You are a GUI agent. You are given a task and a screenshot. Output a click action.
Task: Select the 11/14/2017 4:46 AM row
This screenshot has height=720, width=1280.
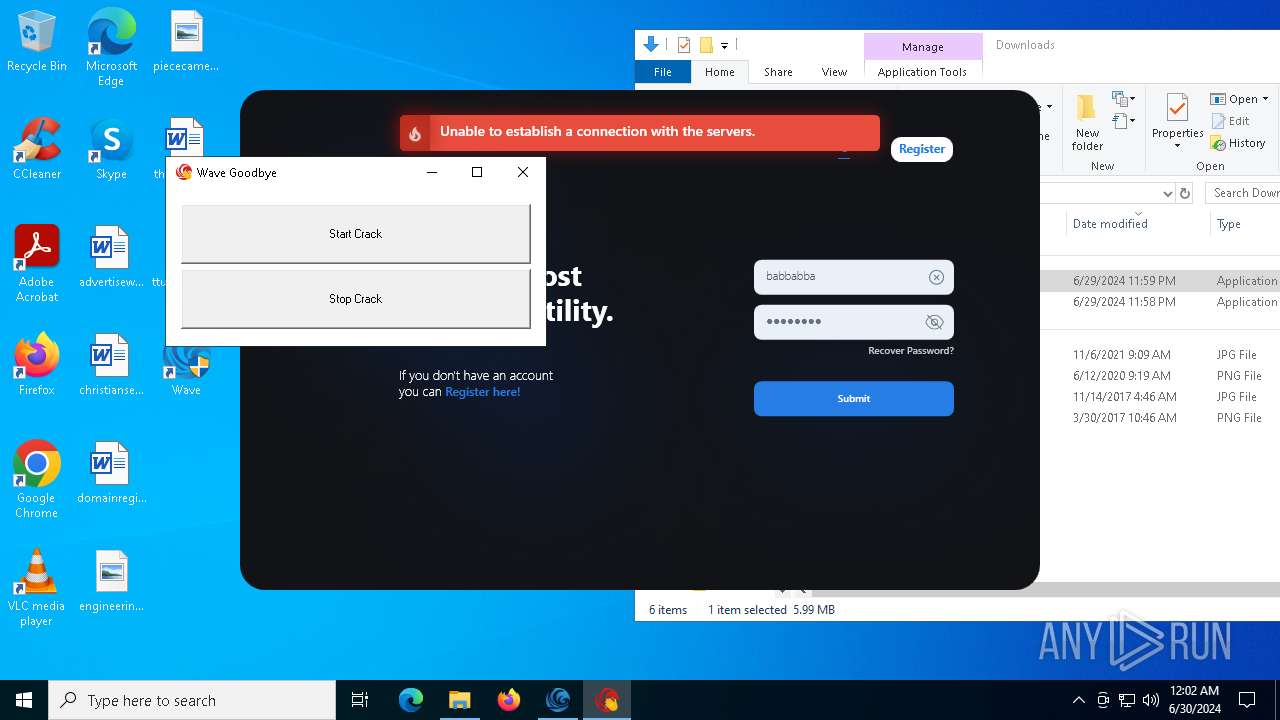coord(1160,397)
